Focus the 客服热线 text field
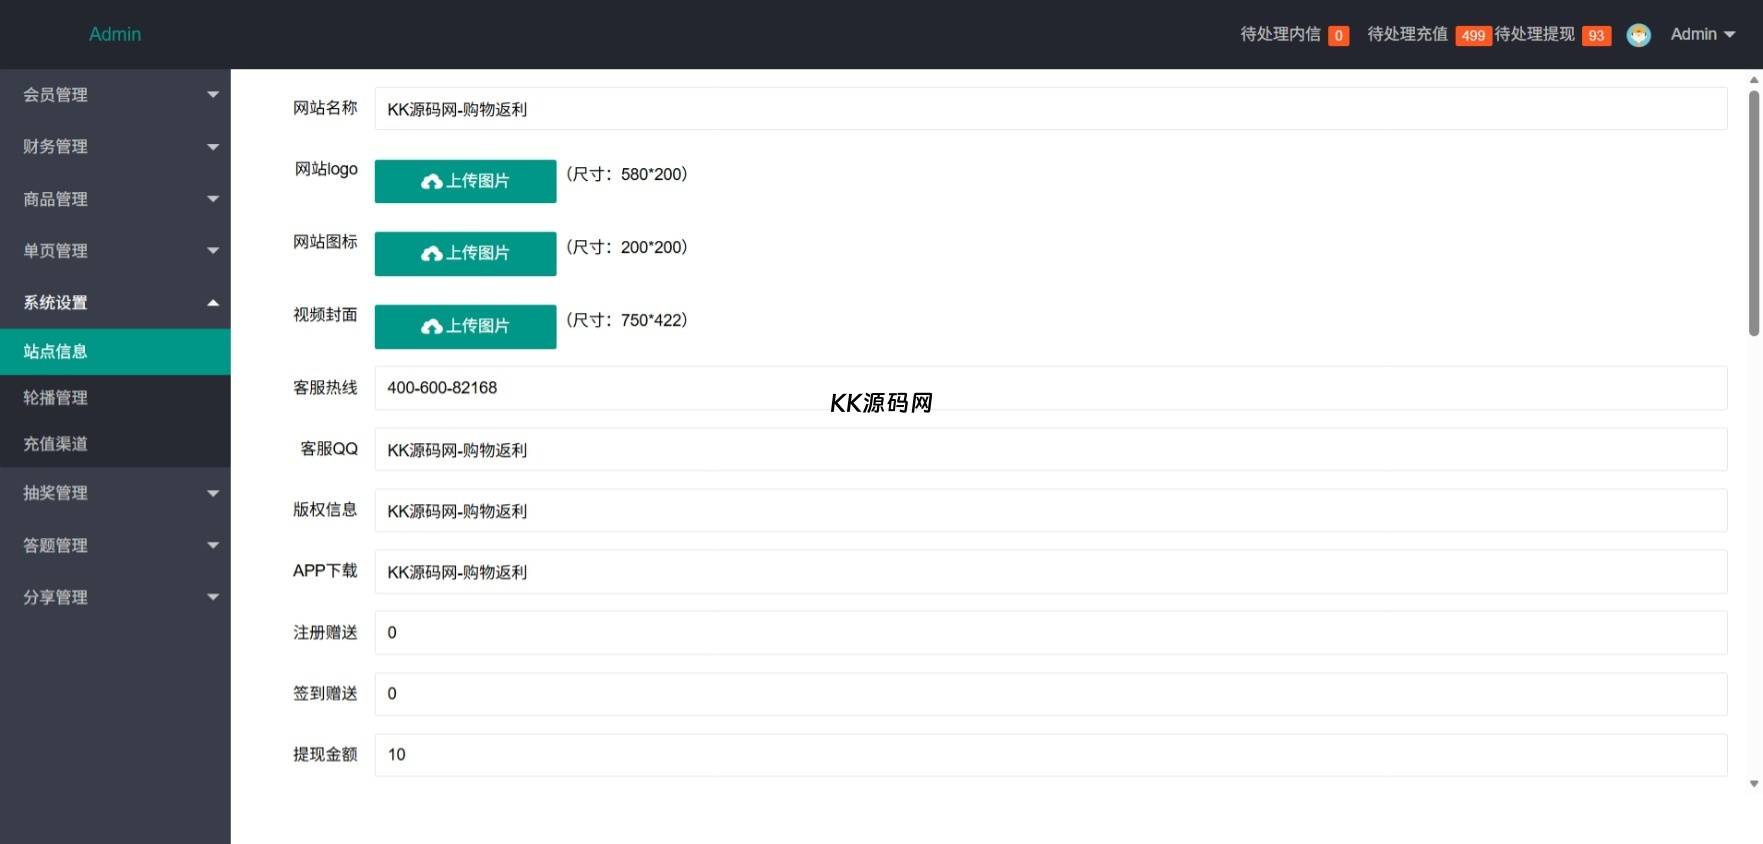This screenshot has height=844, width=1763. point(1050,388)
